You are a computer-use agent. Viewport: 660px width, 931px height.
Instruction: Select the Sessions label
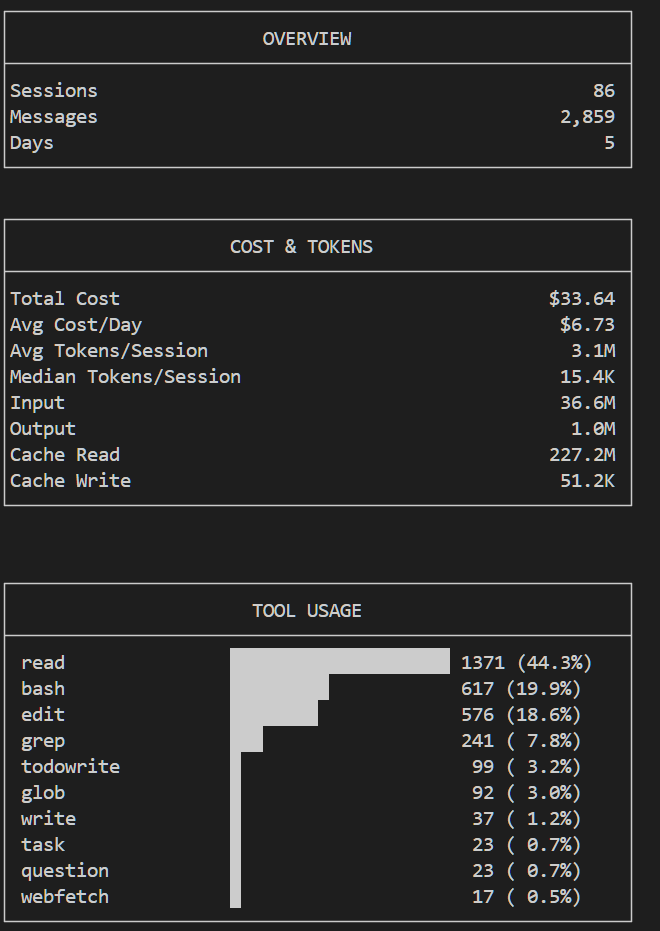53,91
